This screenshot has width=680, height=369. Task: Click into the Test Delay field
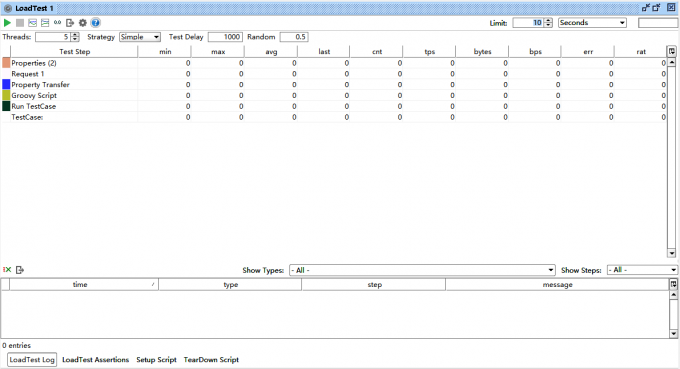click(x=225, y=37)
